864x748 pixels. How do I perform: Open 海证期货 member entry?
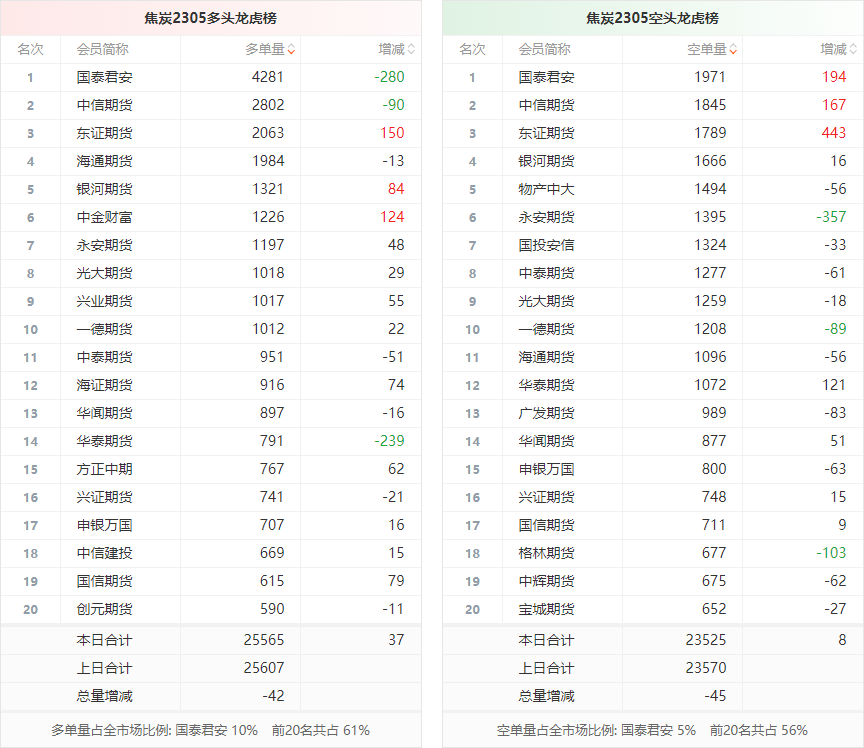pyautogui.click(x=104, y=385)
